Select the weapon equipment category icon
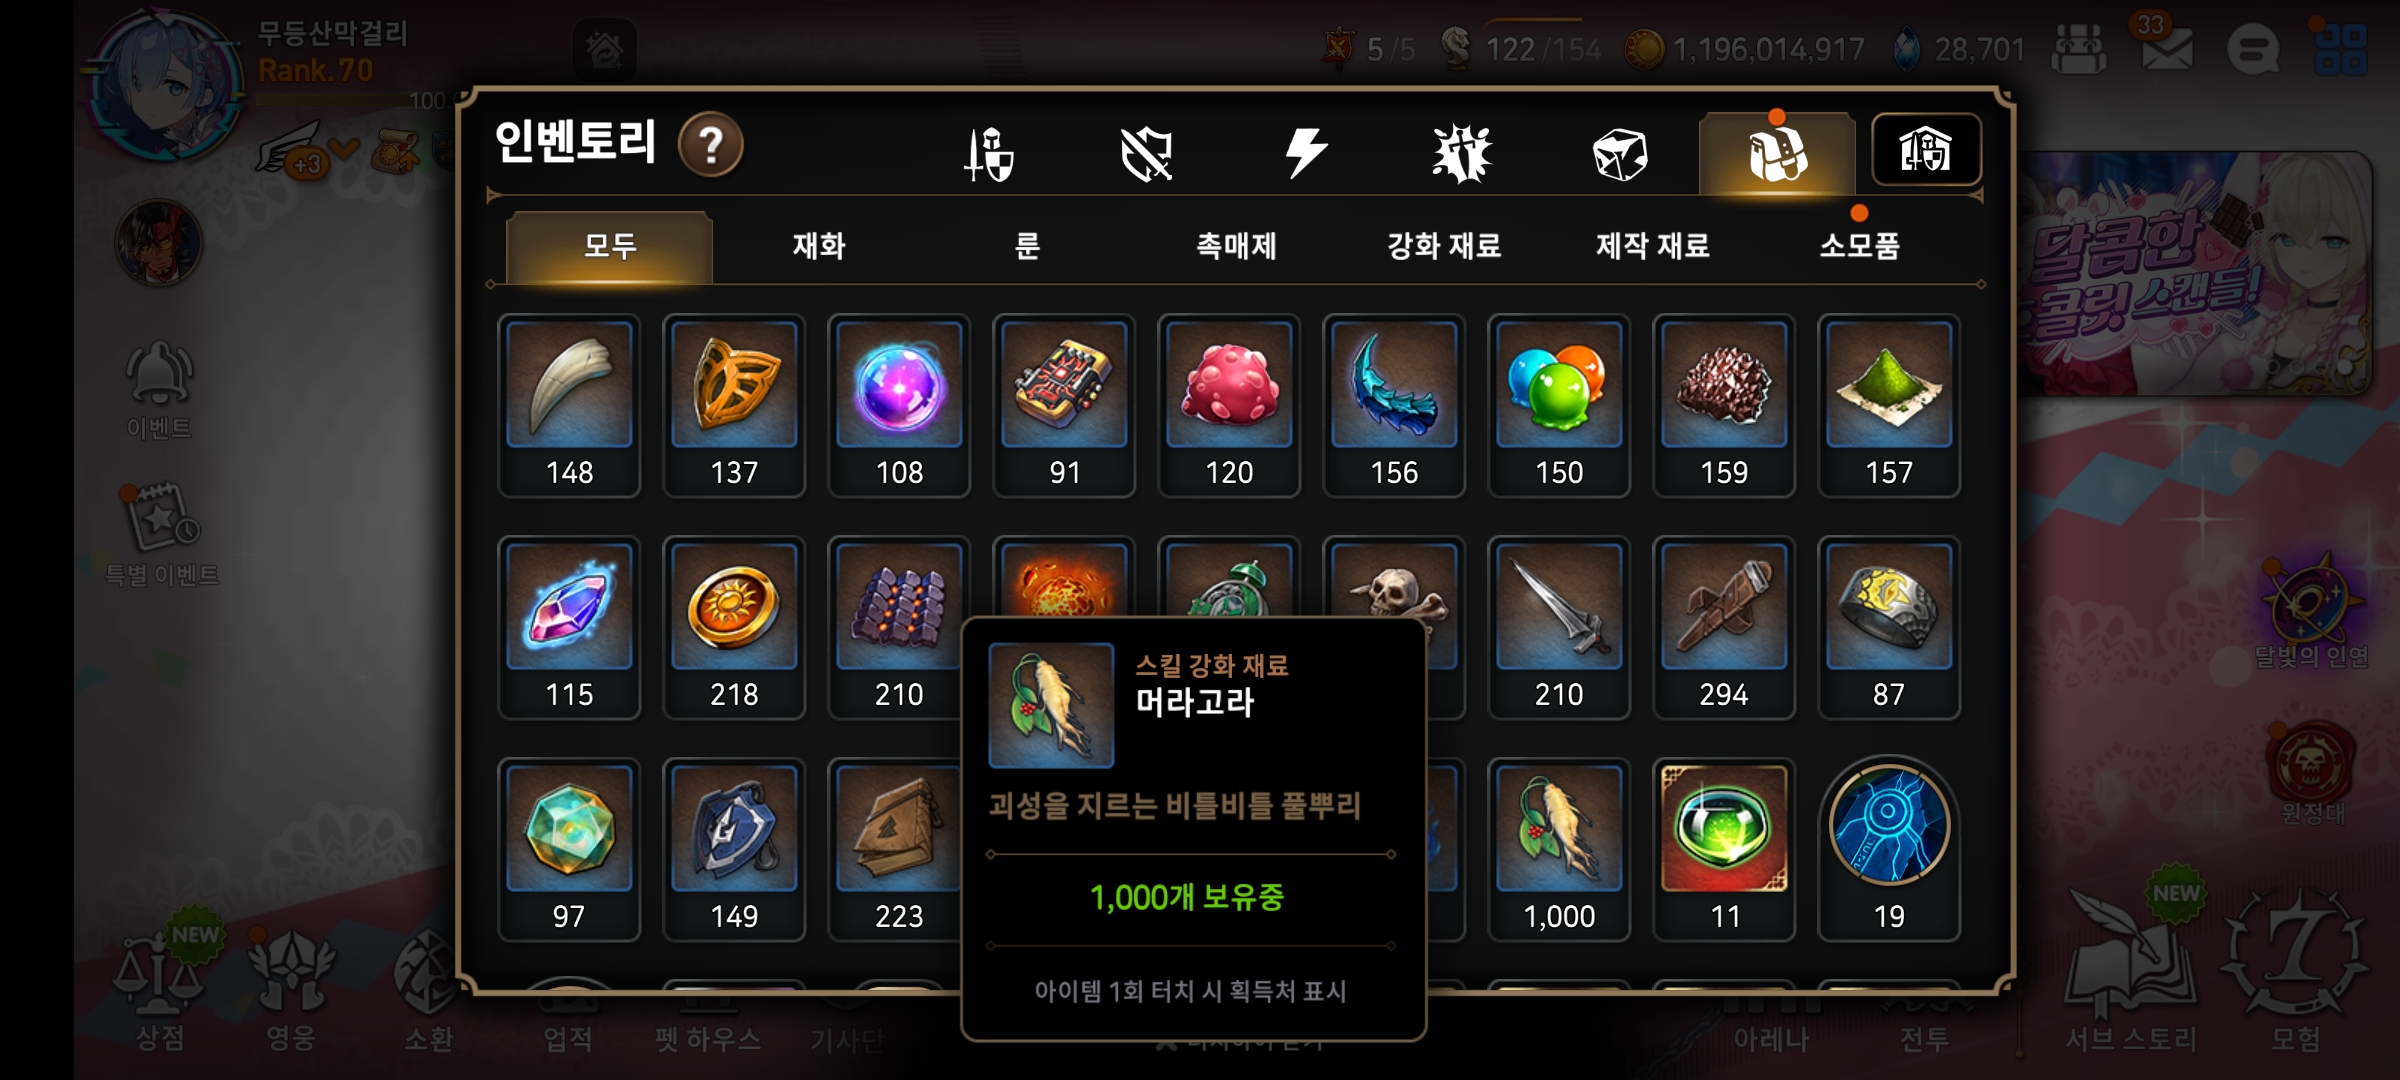2400x1080 pixels. point(989,154)
